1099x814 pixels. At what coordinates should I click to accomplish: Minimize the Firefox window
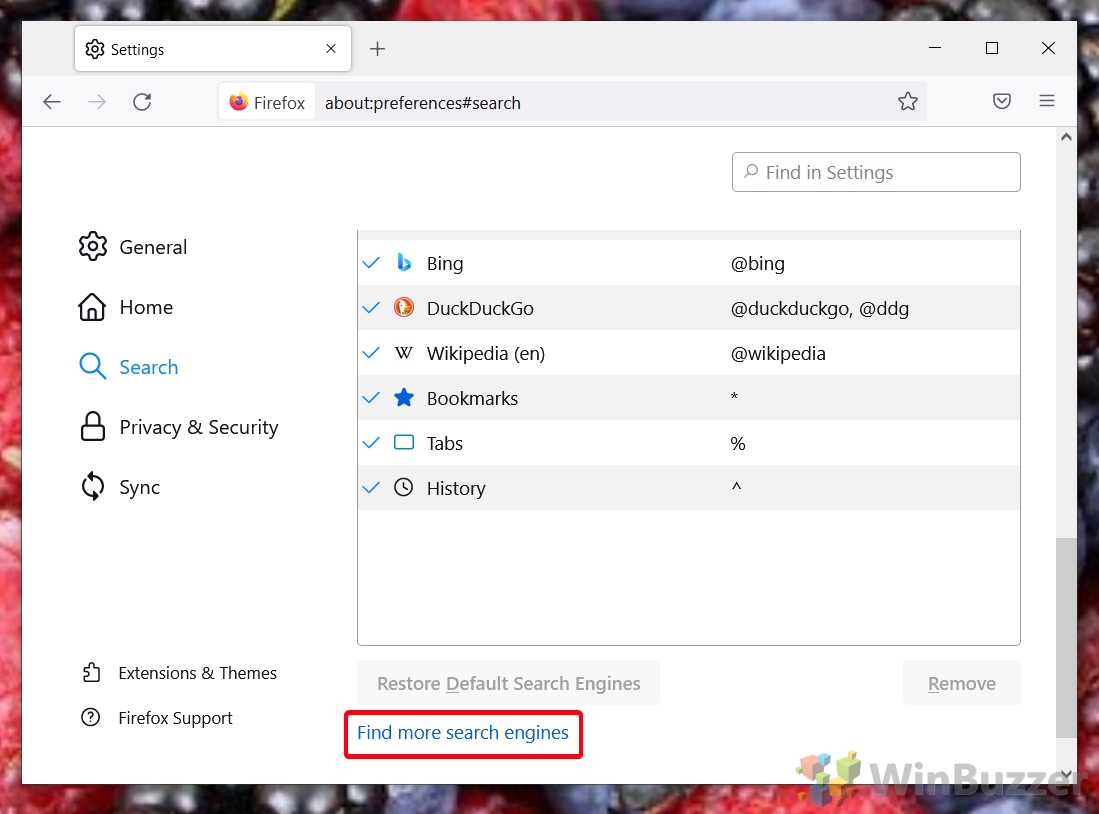[x=935, y=48]
